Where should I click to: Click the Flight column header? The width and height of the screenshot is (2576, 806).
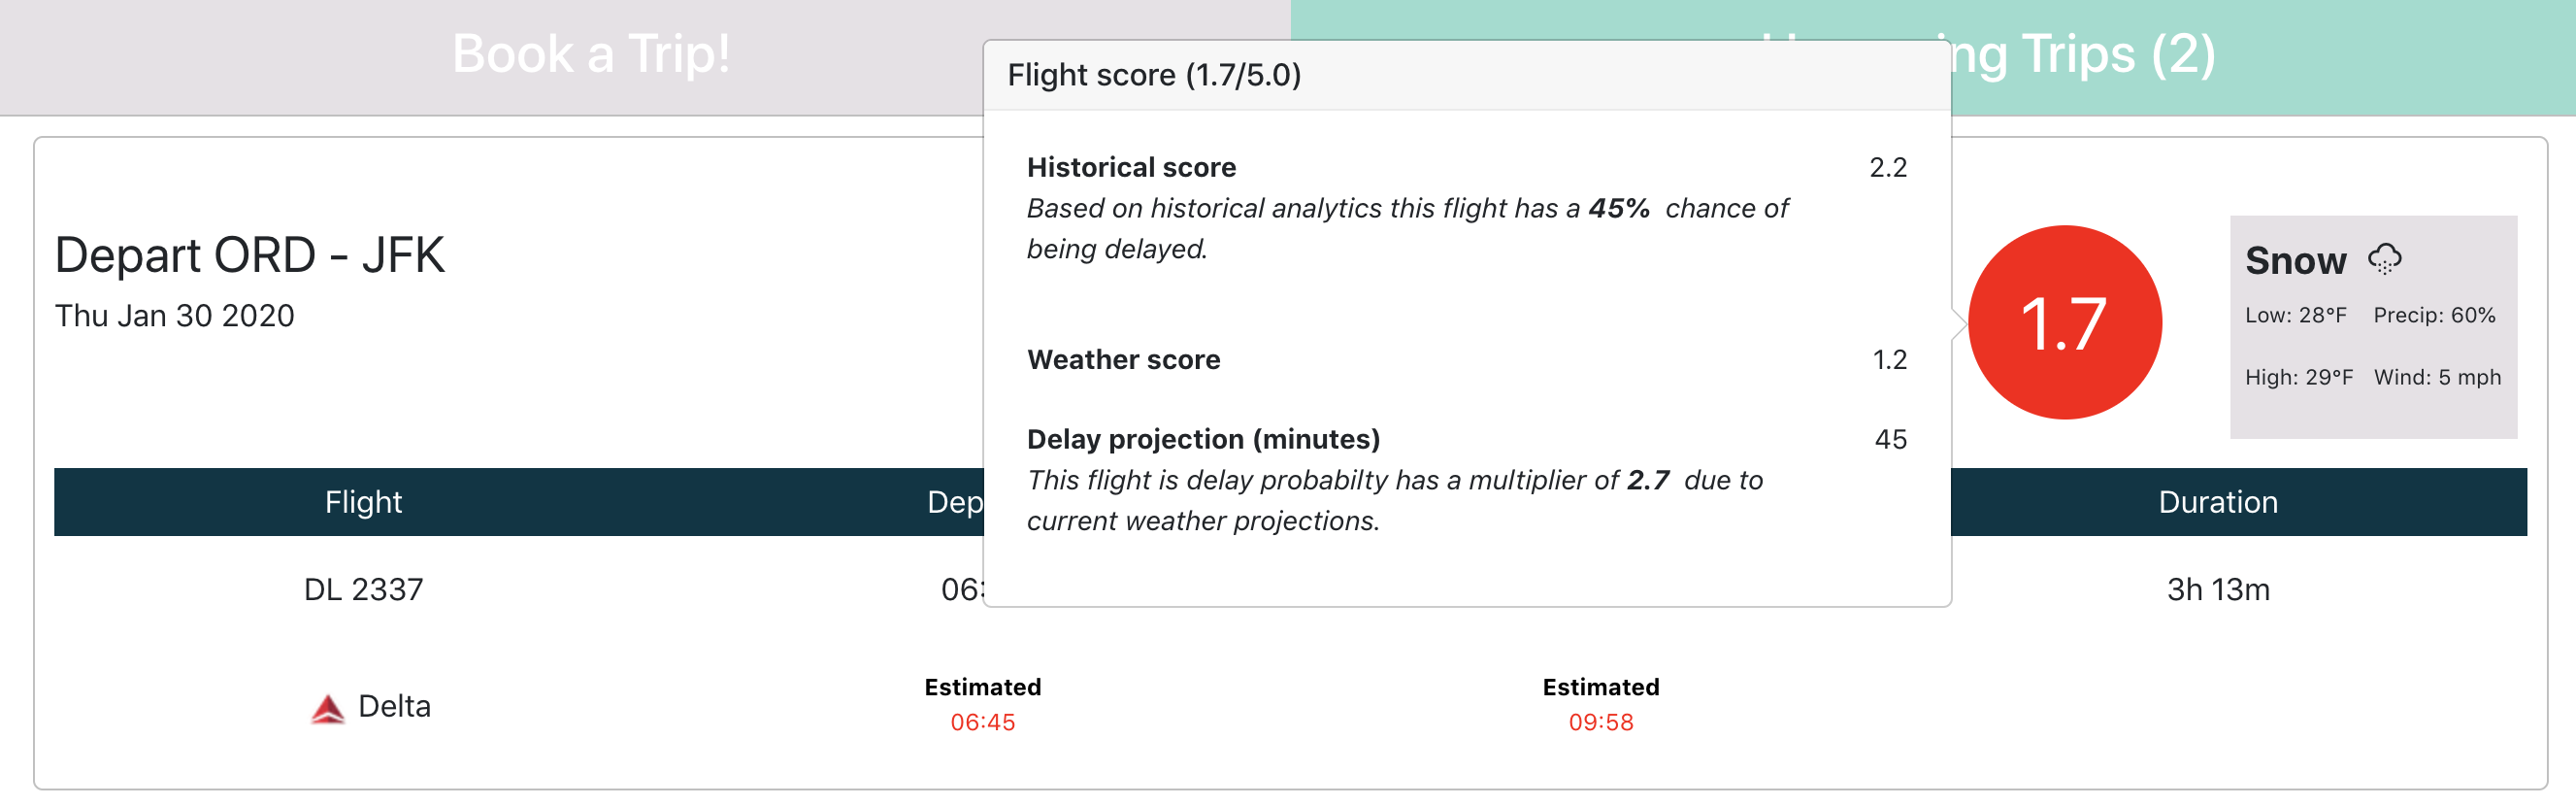pos(363,502)
